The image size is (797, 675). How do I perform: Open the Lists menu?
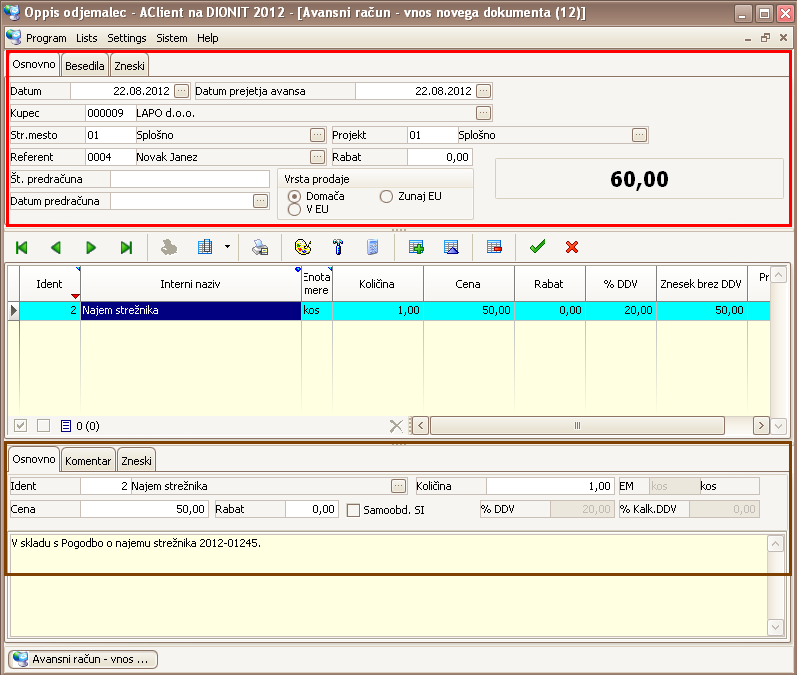tap(86, 38)
